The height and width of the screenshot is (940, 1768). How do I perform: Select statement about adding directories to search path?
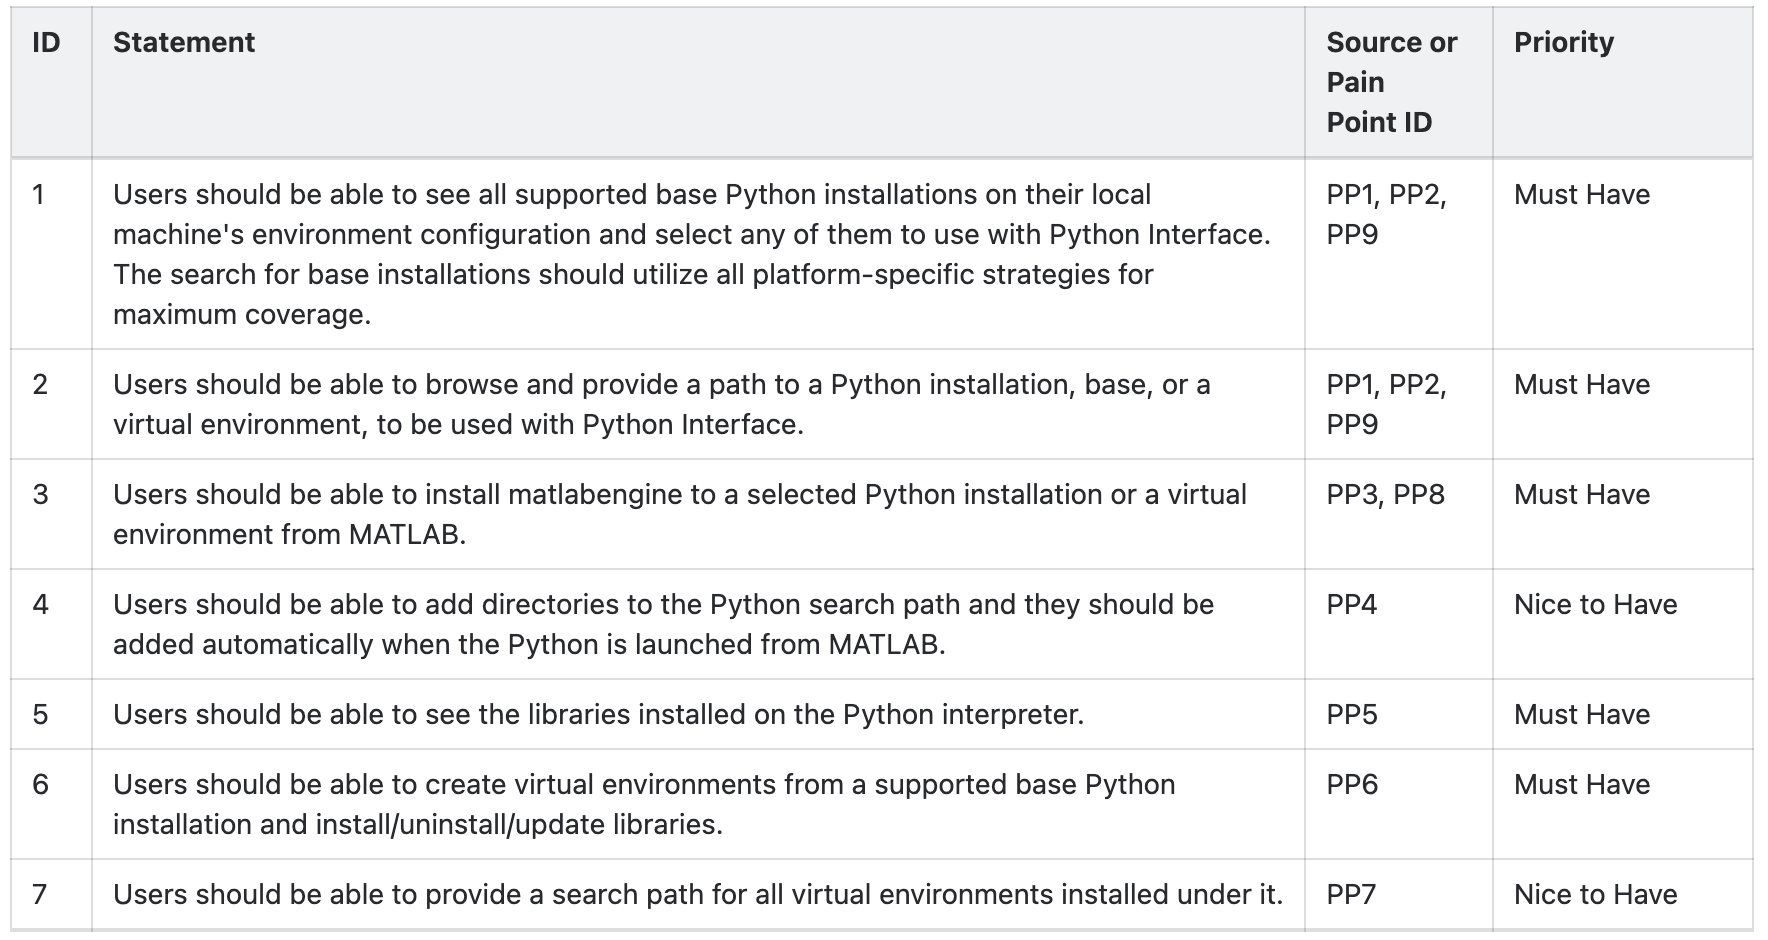663,624
